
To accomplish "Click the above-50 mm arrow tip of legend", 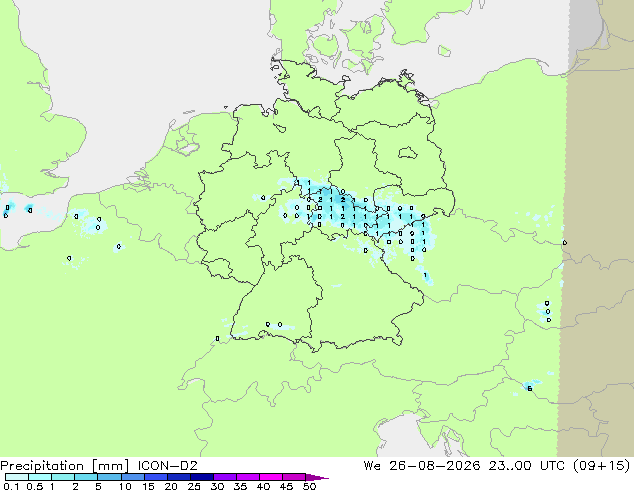I will pos(317,477).
